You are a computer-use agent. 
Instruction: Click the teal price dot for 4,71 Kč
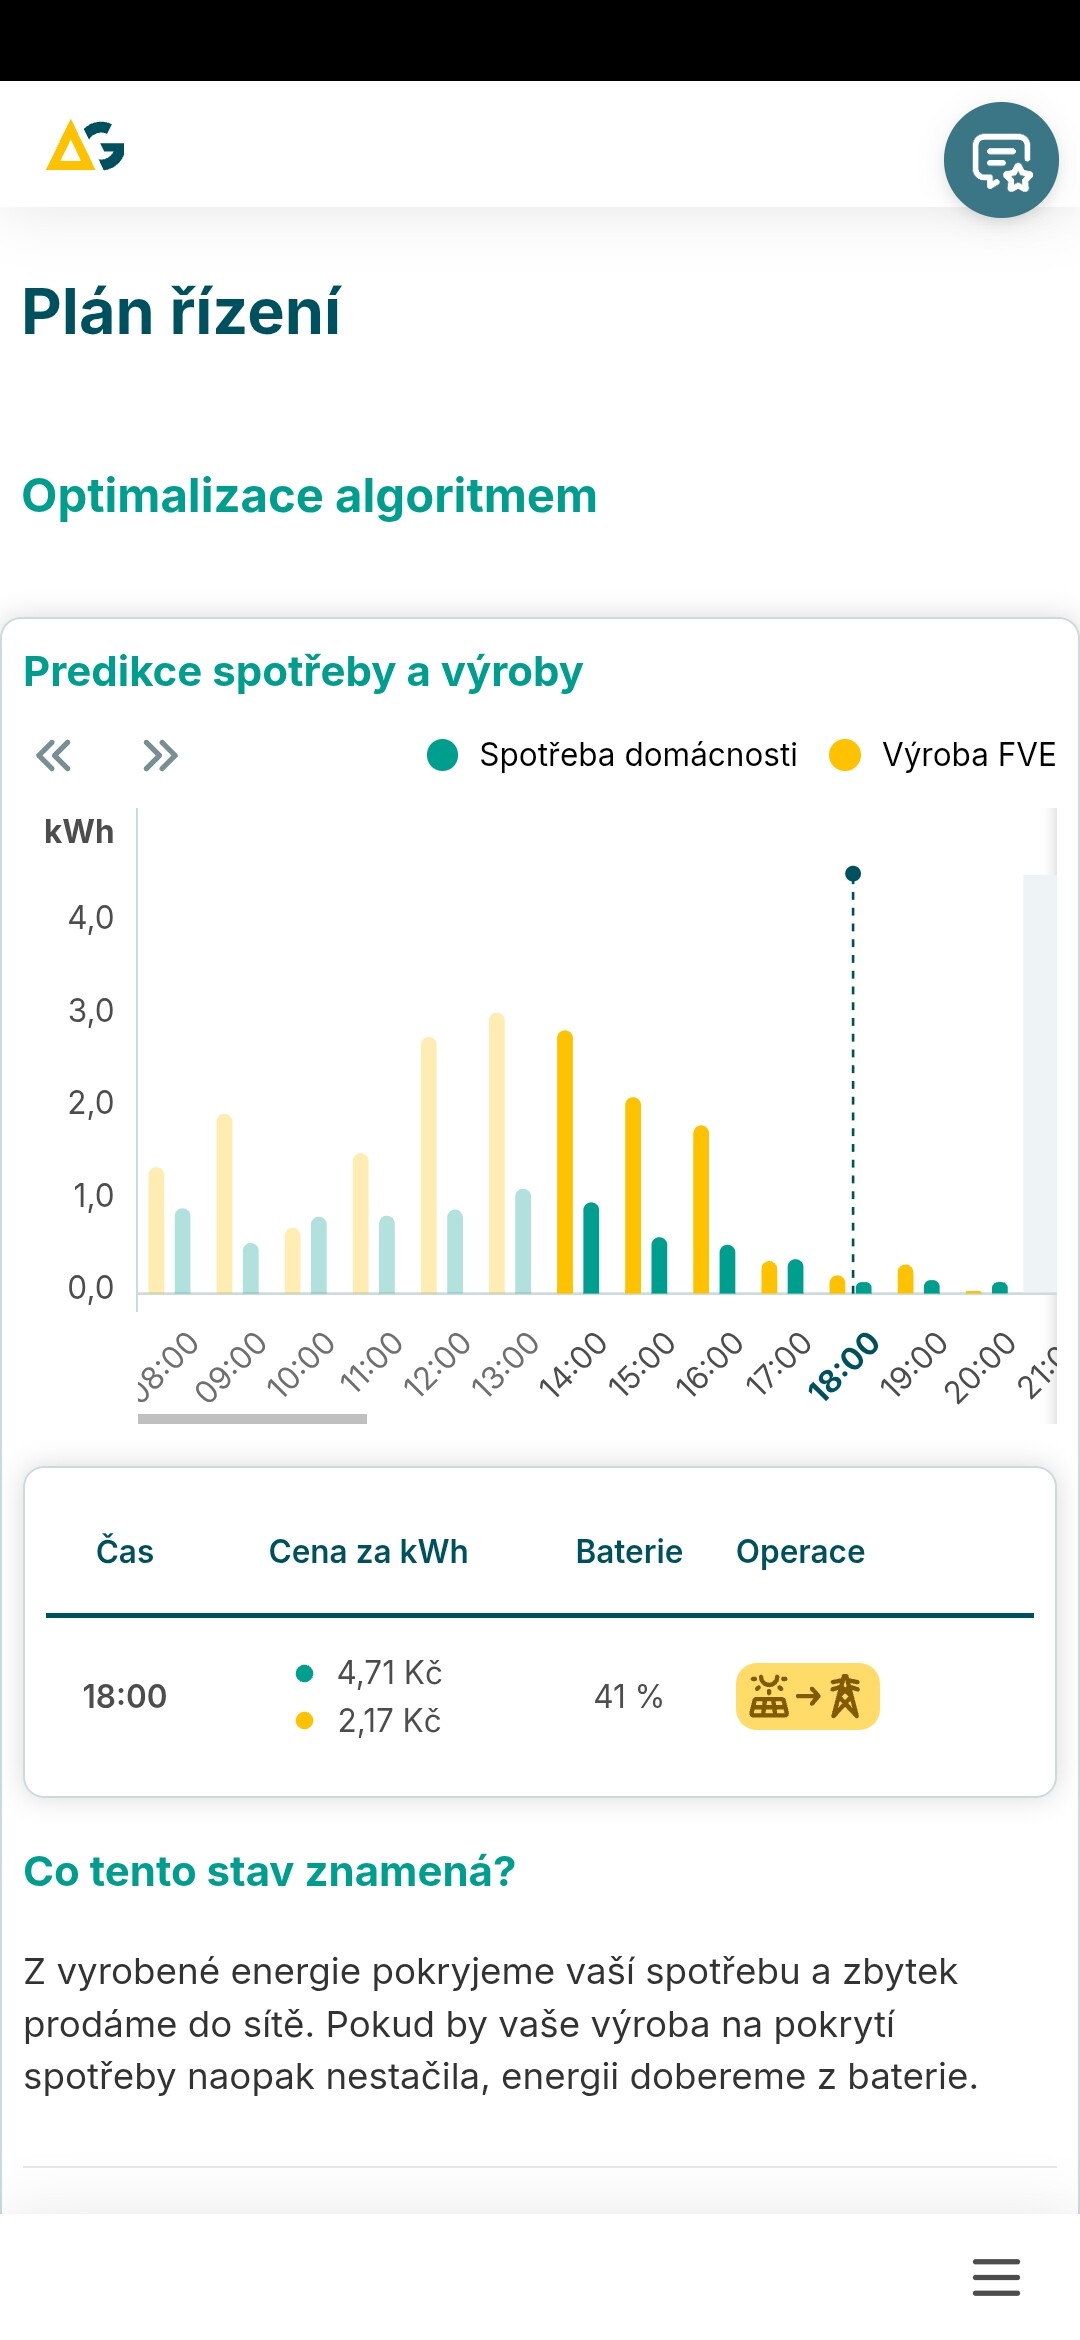click(x=305, y=1673)
